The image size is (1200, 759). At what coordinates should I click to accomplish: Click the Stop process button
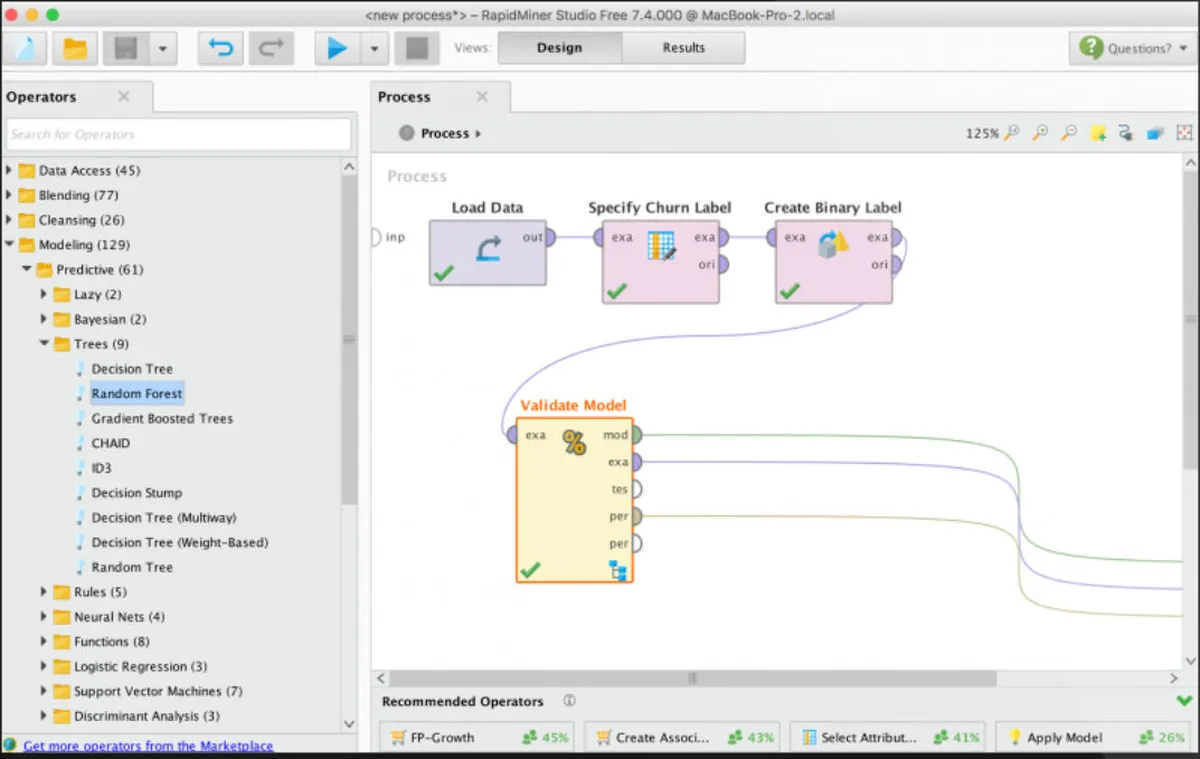pyautogui.click(x=417, y=48)
